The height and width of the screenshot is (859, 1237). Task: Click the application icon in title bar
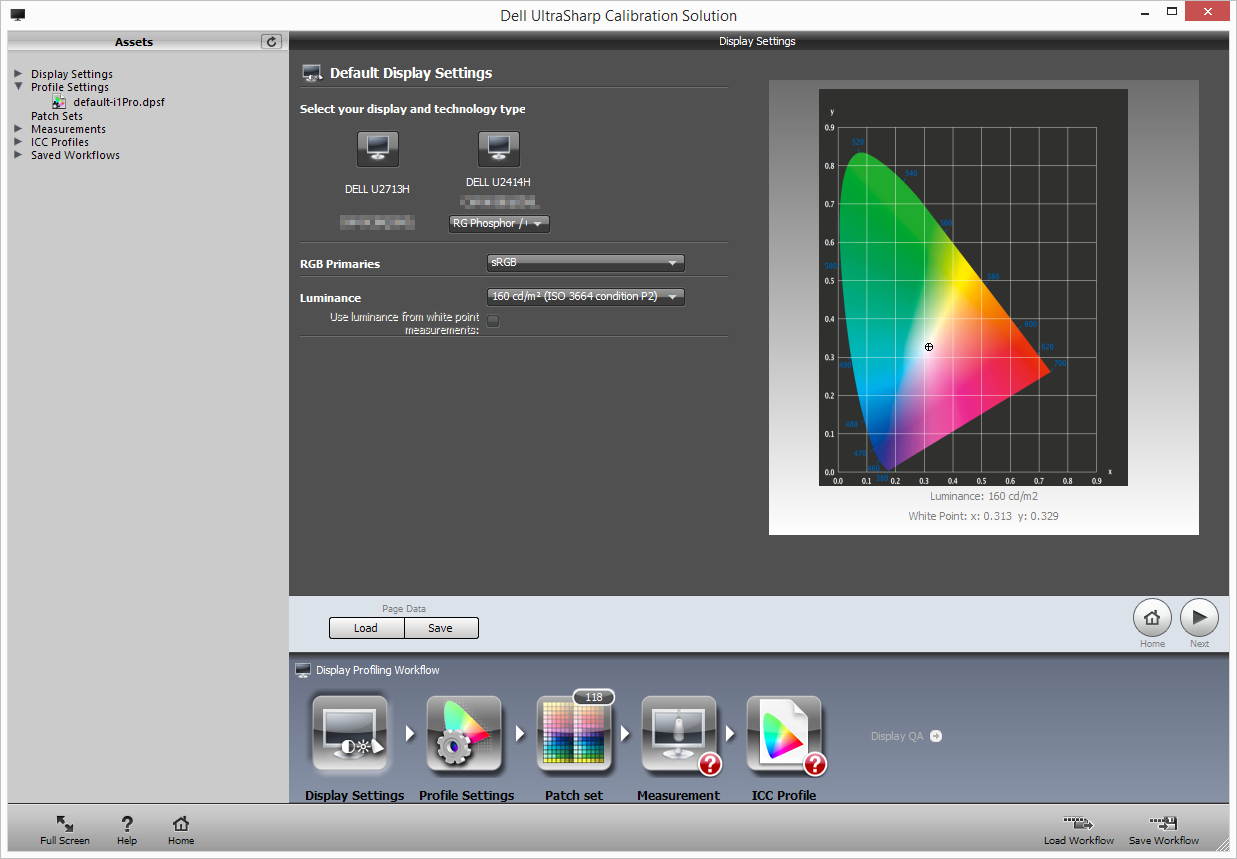tap(18, 15)
